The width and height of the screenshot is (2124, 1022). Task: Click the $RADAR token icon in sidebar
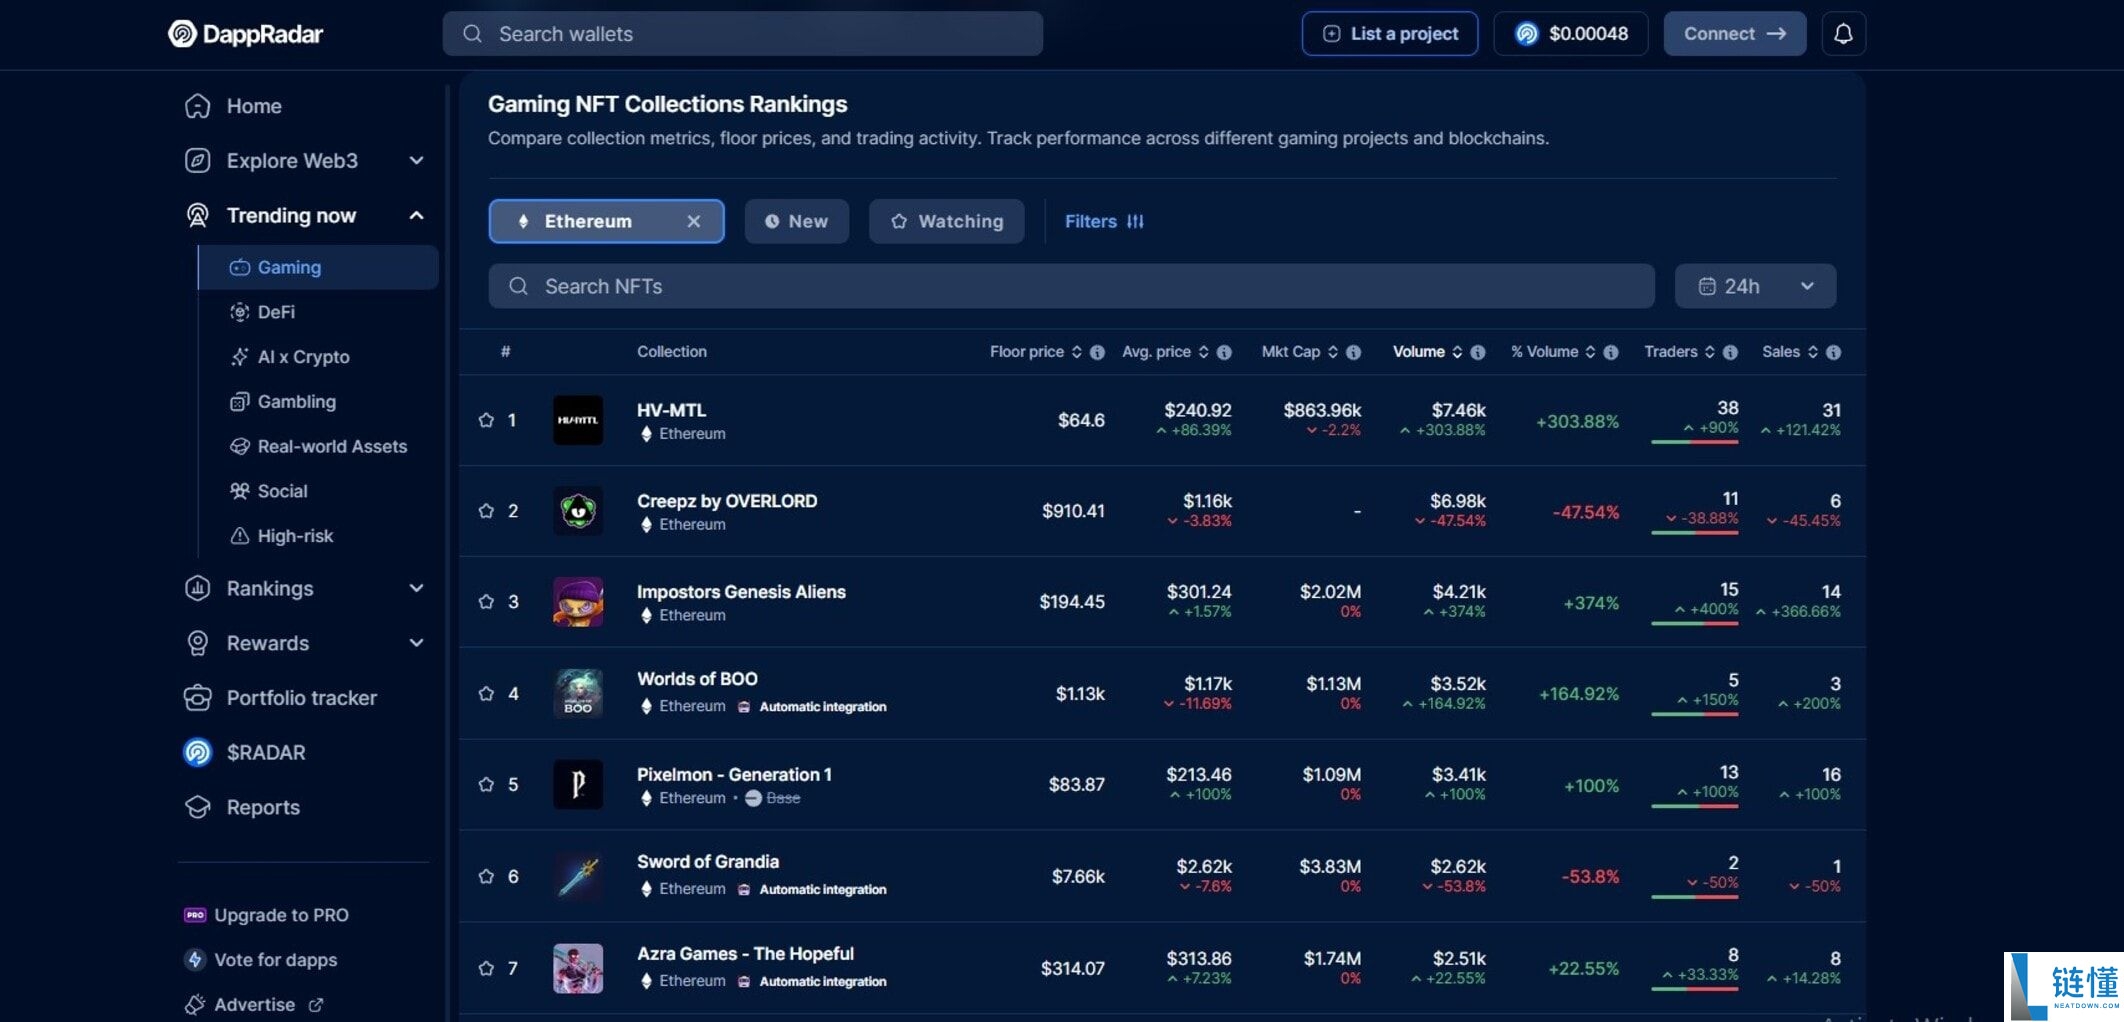198,752
